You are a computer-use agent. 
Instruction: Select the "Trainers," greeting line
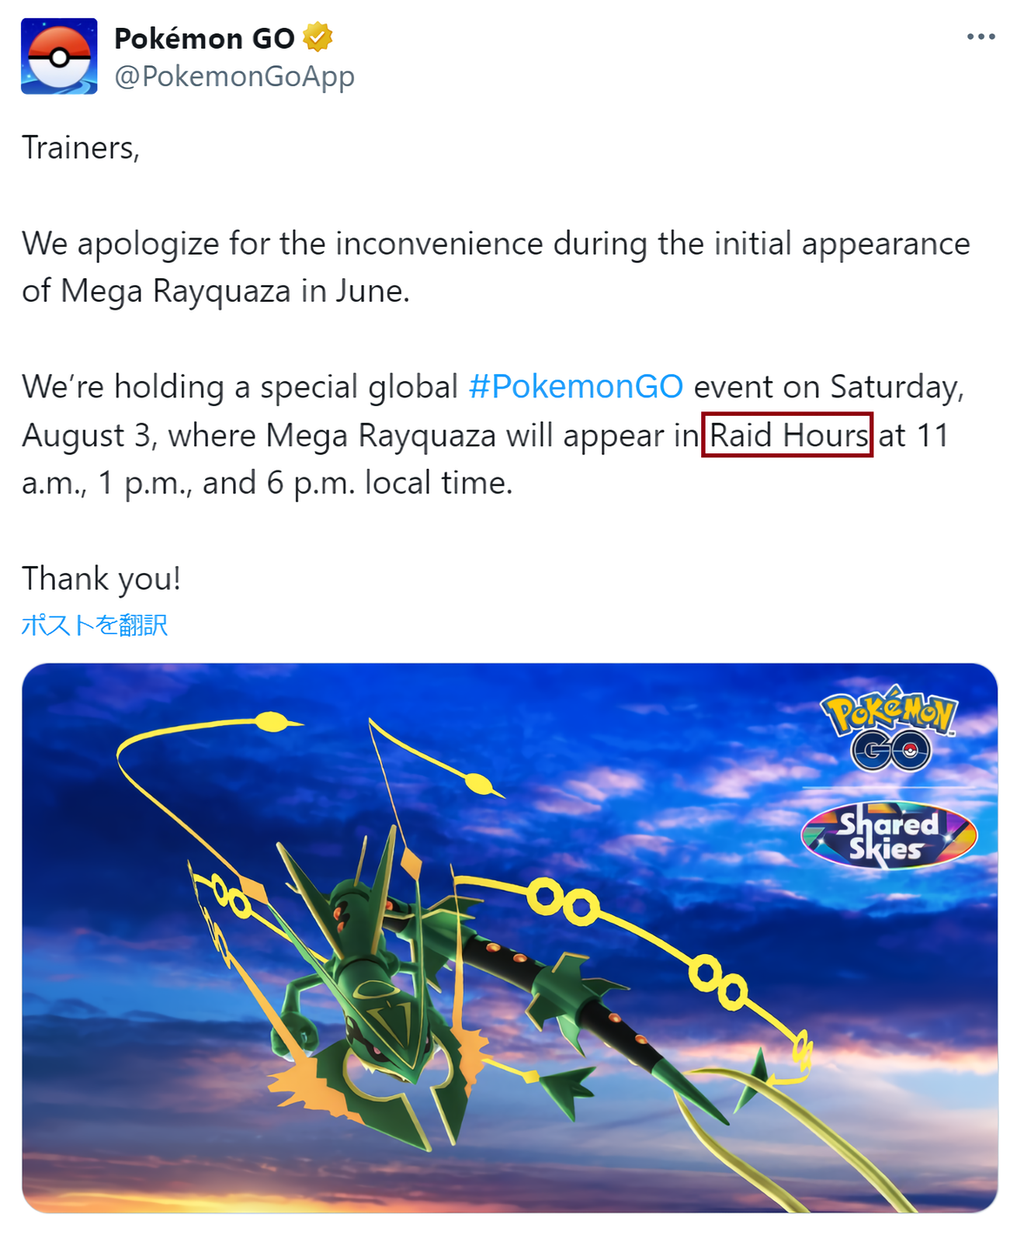pyautogui.click(x=81, y=148)
